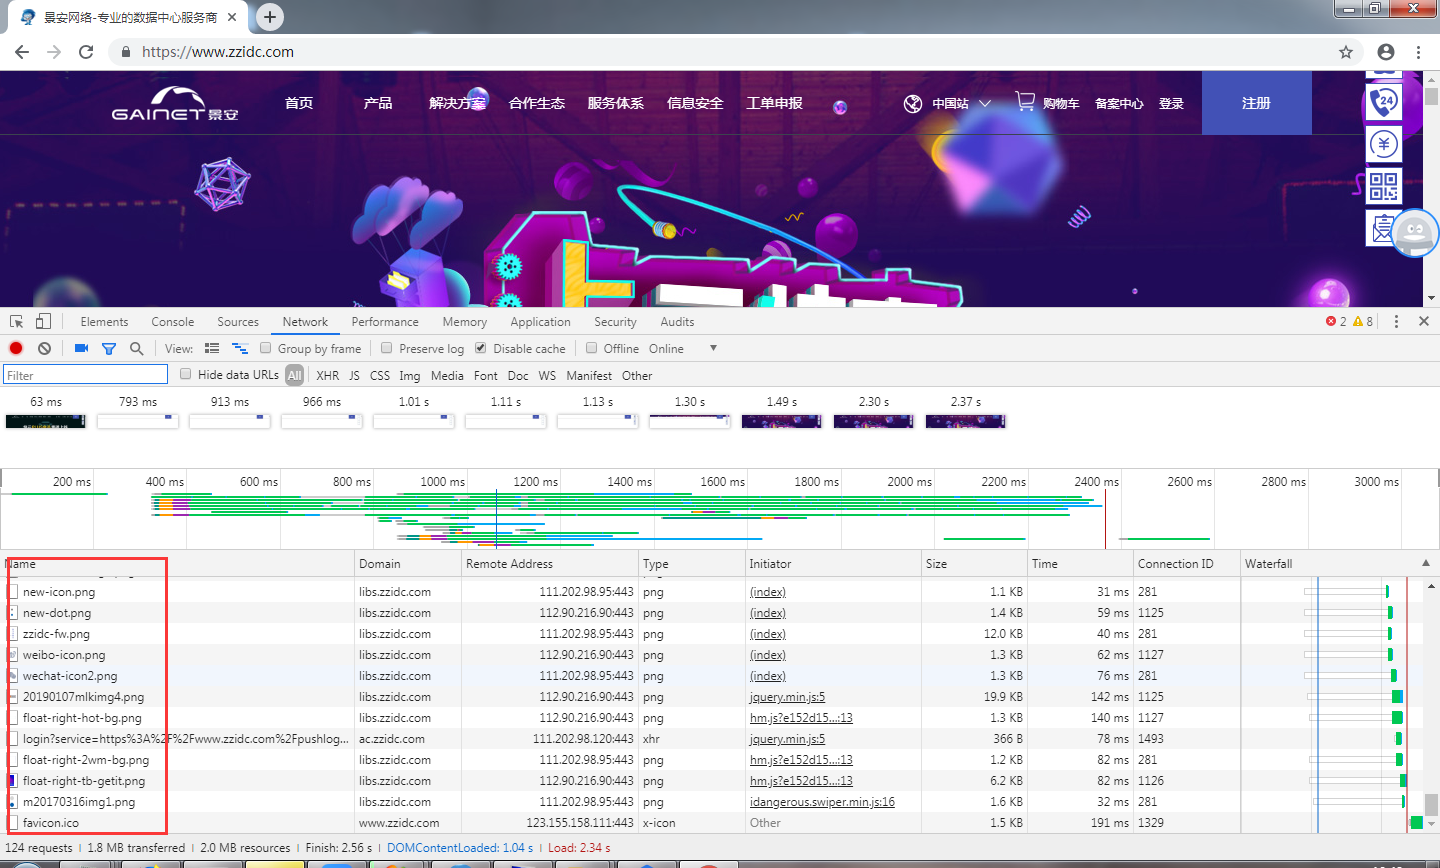Open network search with magnifier icon
The width and height of the screenshot is (1440, 868).
coord(137,348)
